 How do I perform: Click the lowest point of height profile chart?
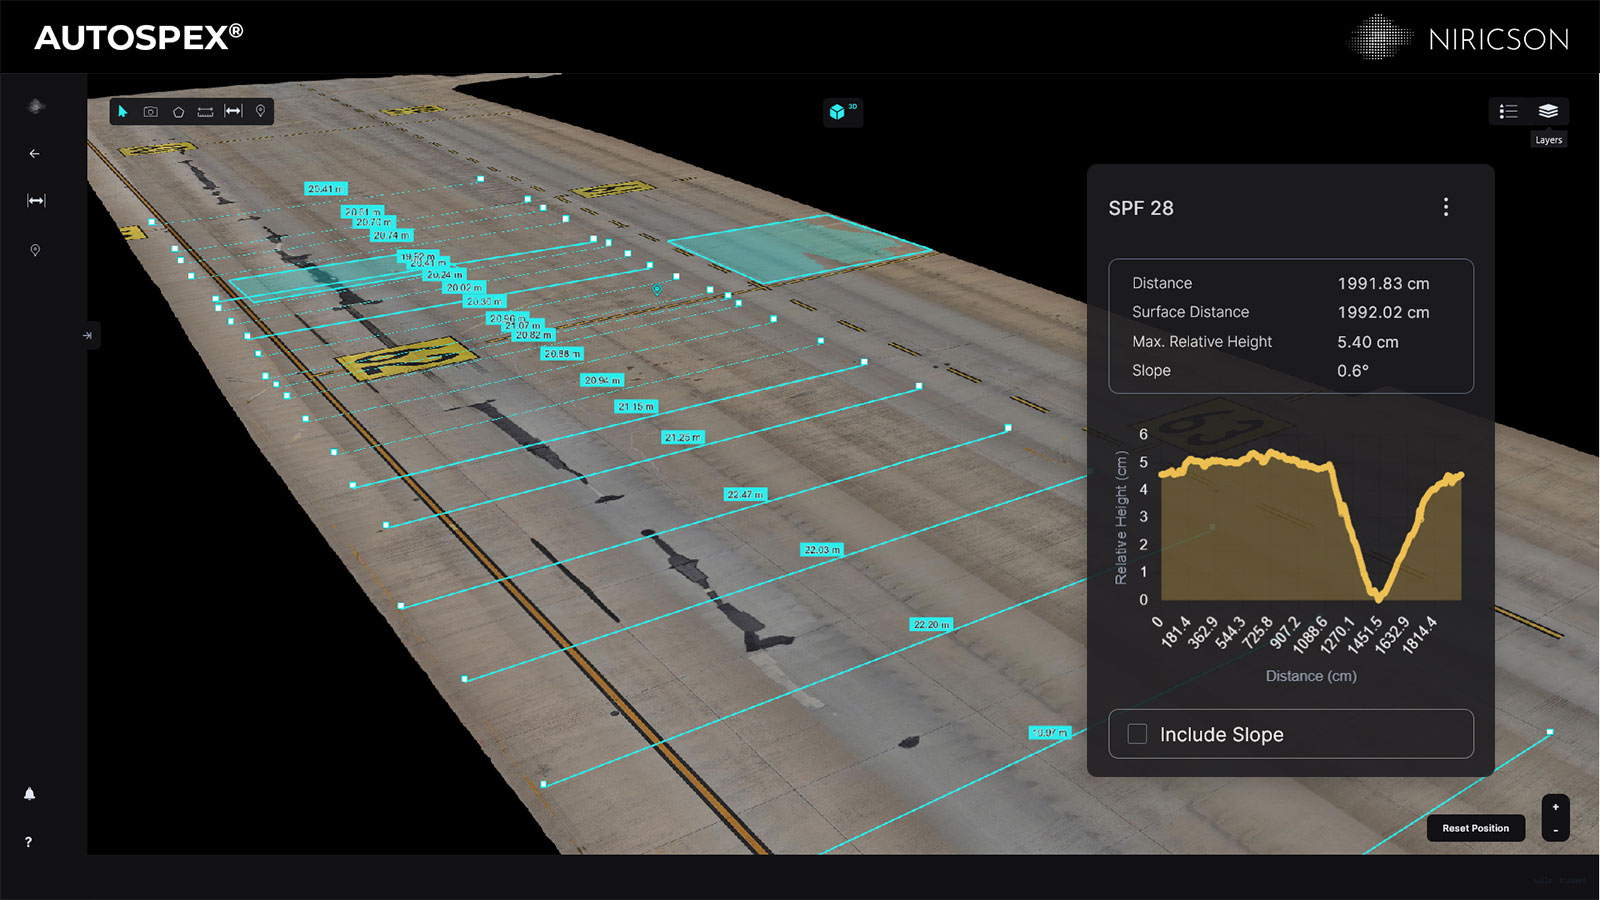click(x=1379, y=597)
